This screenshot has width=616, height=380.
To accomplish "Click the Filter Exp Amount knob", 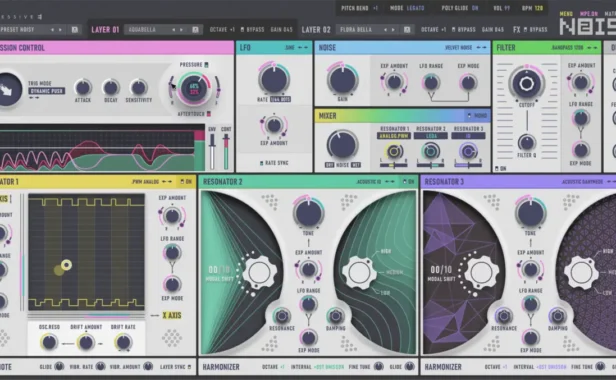I will [581, 82].
